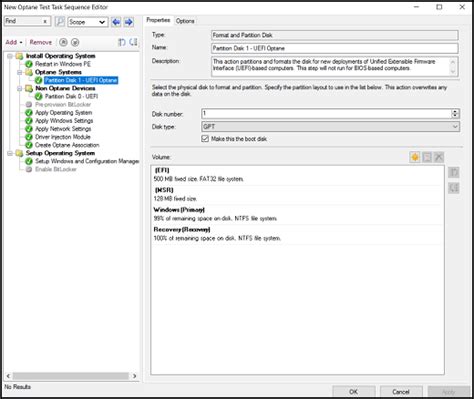Screen dimensions: 474x399
Task: Collapse the Non Optane Devices group
Action: tap(20, 88)
